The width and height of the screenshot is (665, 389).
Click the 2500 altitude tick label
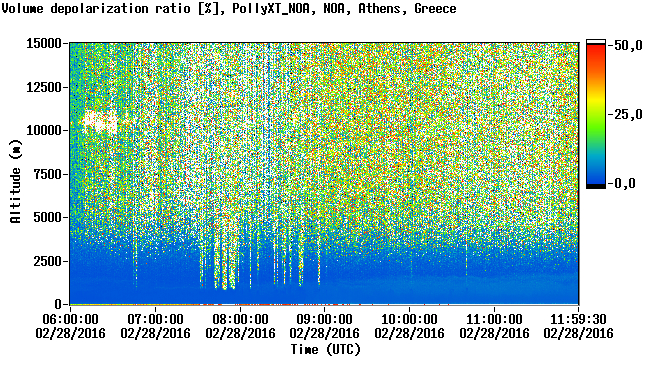pos(47,261)
